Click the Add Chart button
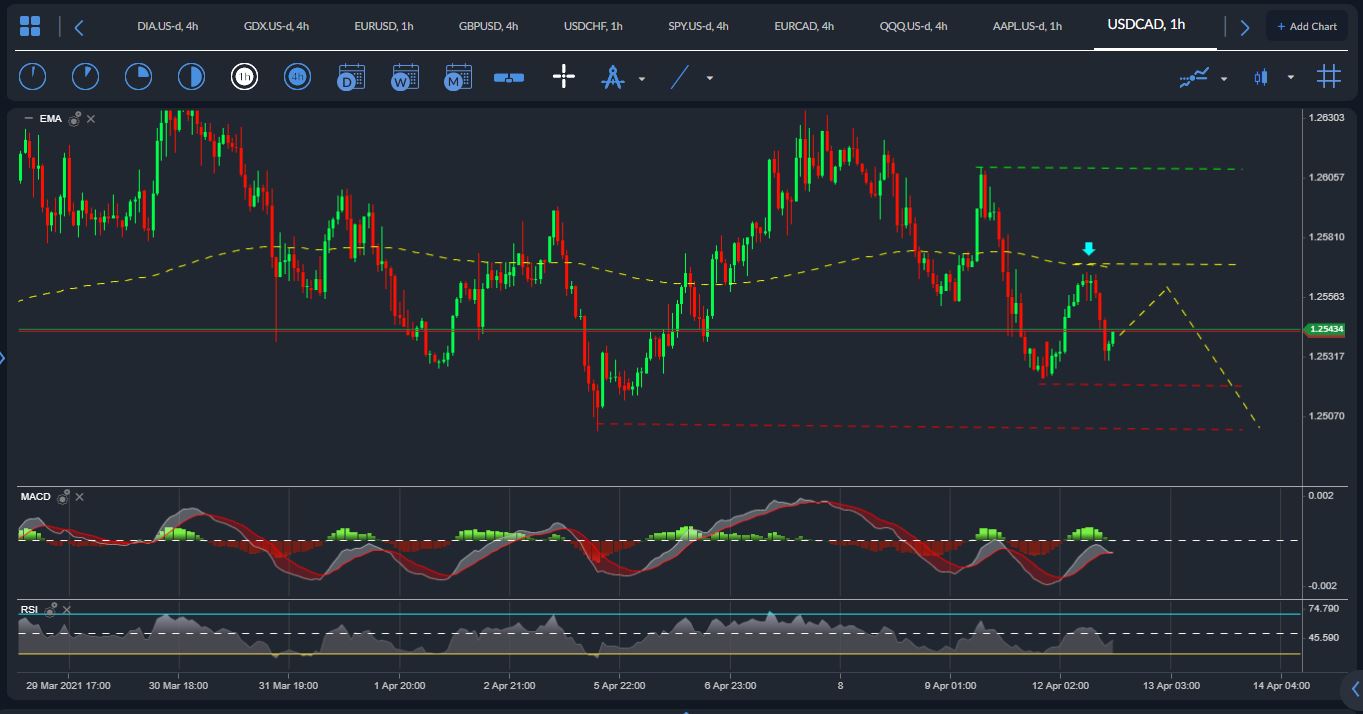The height and width of the screenshot is (714, 1363). click(1306, 26)
